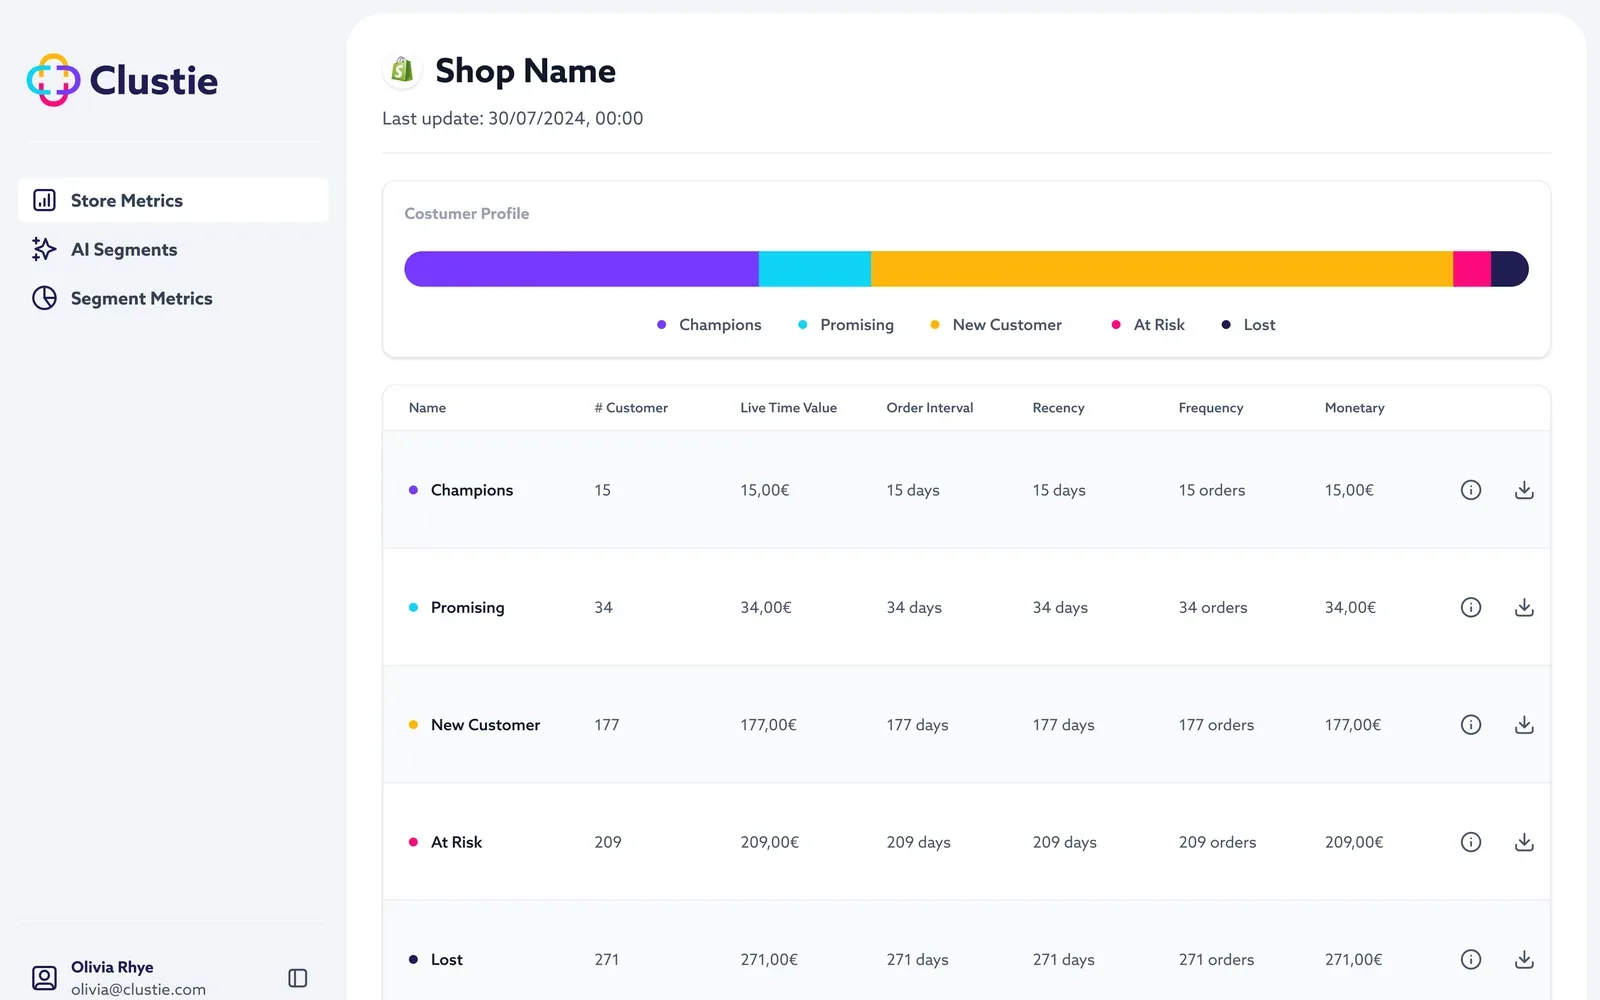The image size is (1600, 1000).
Task: Download the Champions segment
Action: click(x=1524, y=490)
